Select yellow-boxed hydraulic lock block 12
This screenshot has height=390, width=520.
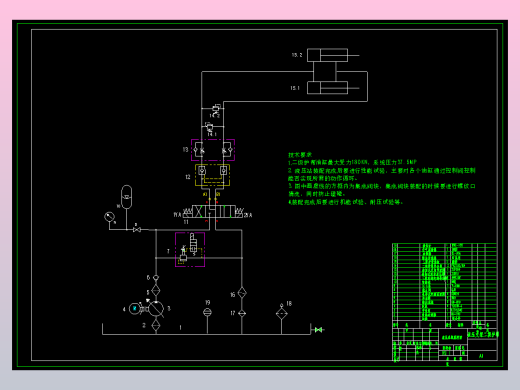[213, 175]
